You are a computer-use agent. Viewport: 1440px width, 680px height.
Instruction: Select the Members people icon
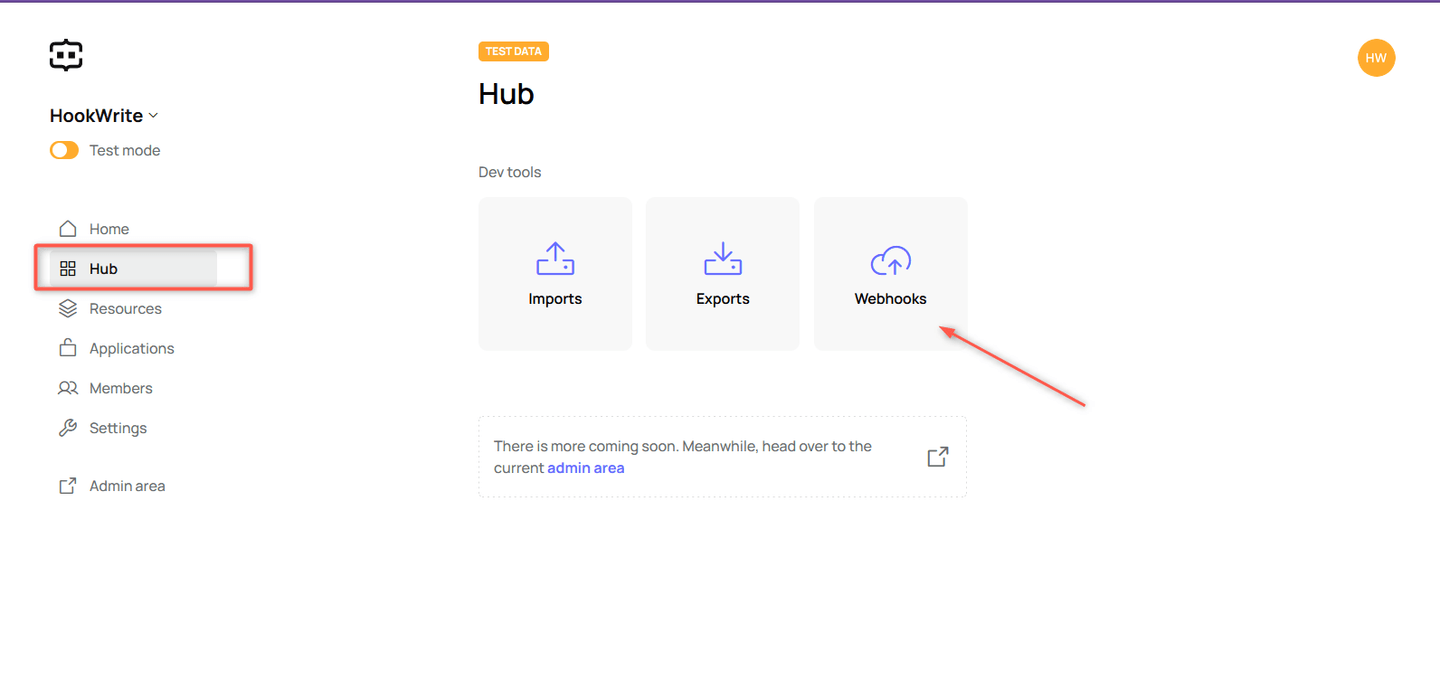coord(67,388)
